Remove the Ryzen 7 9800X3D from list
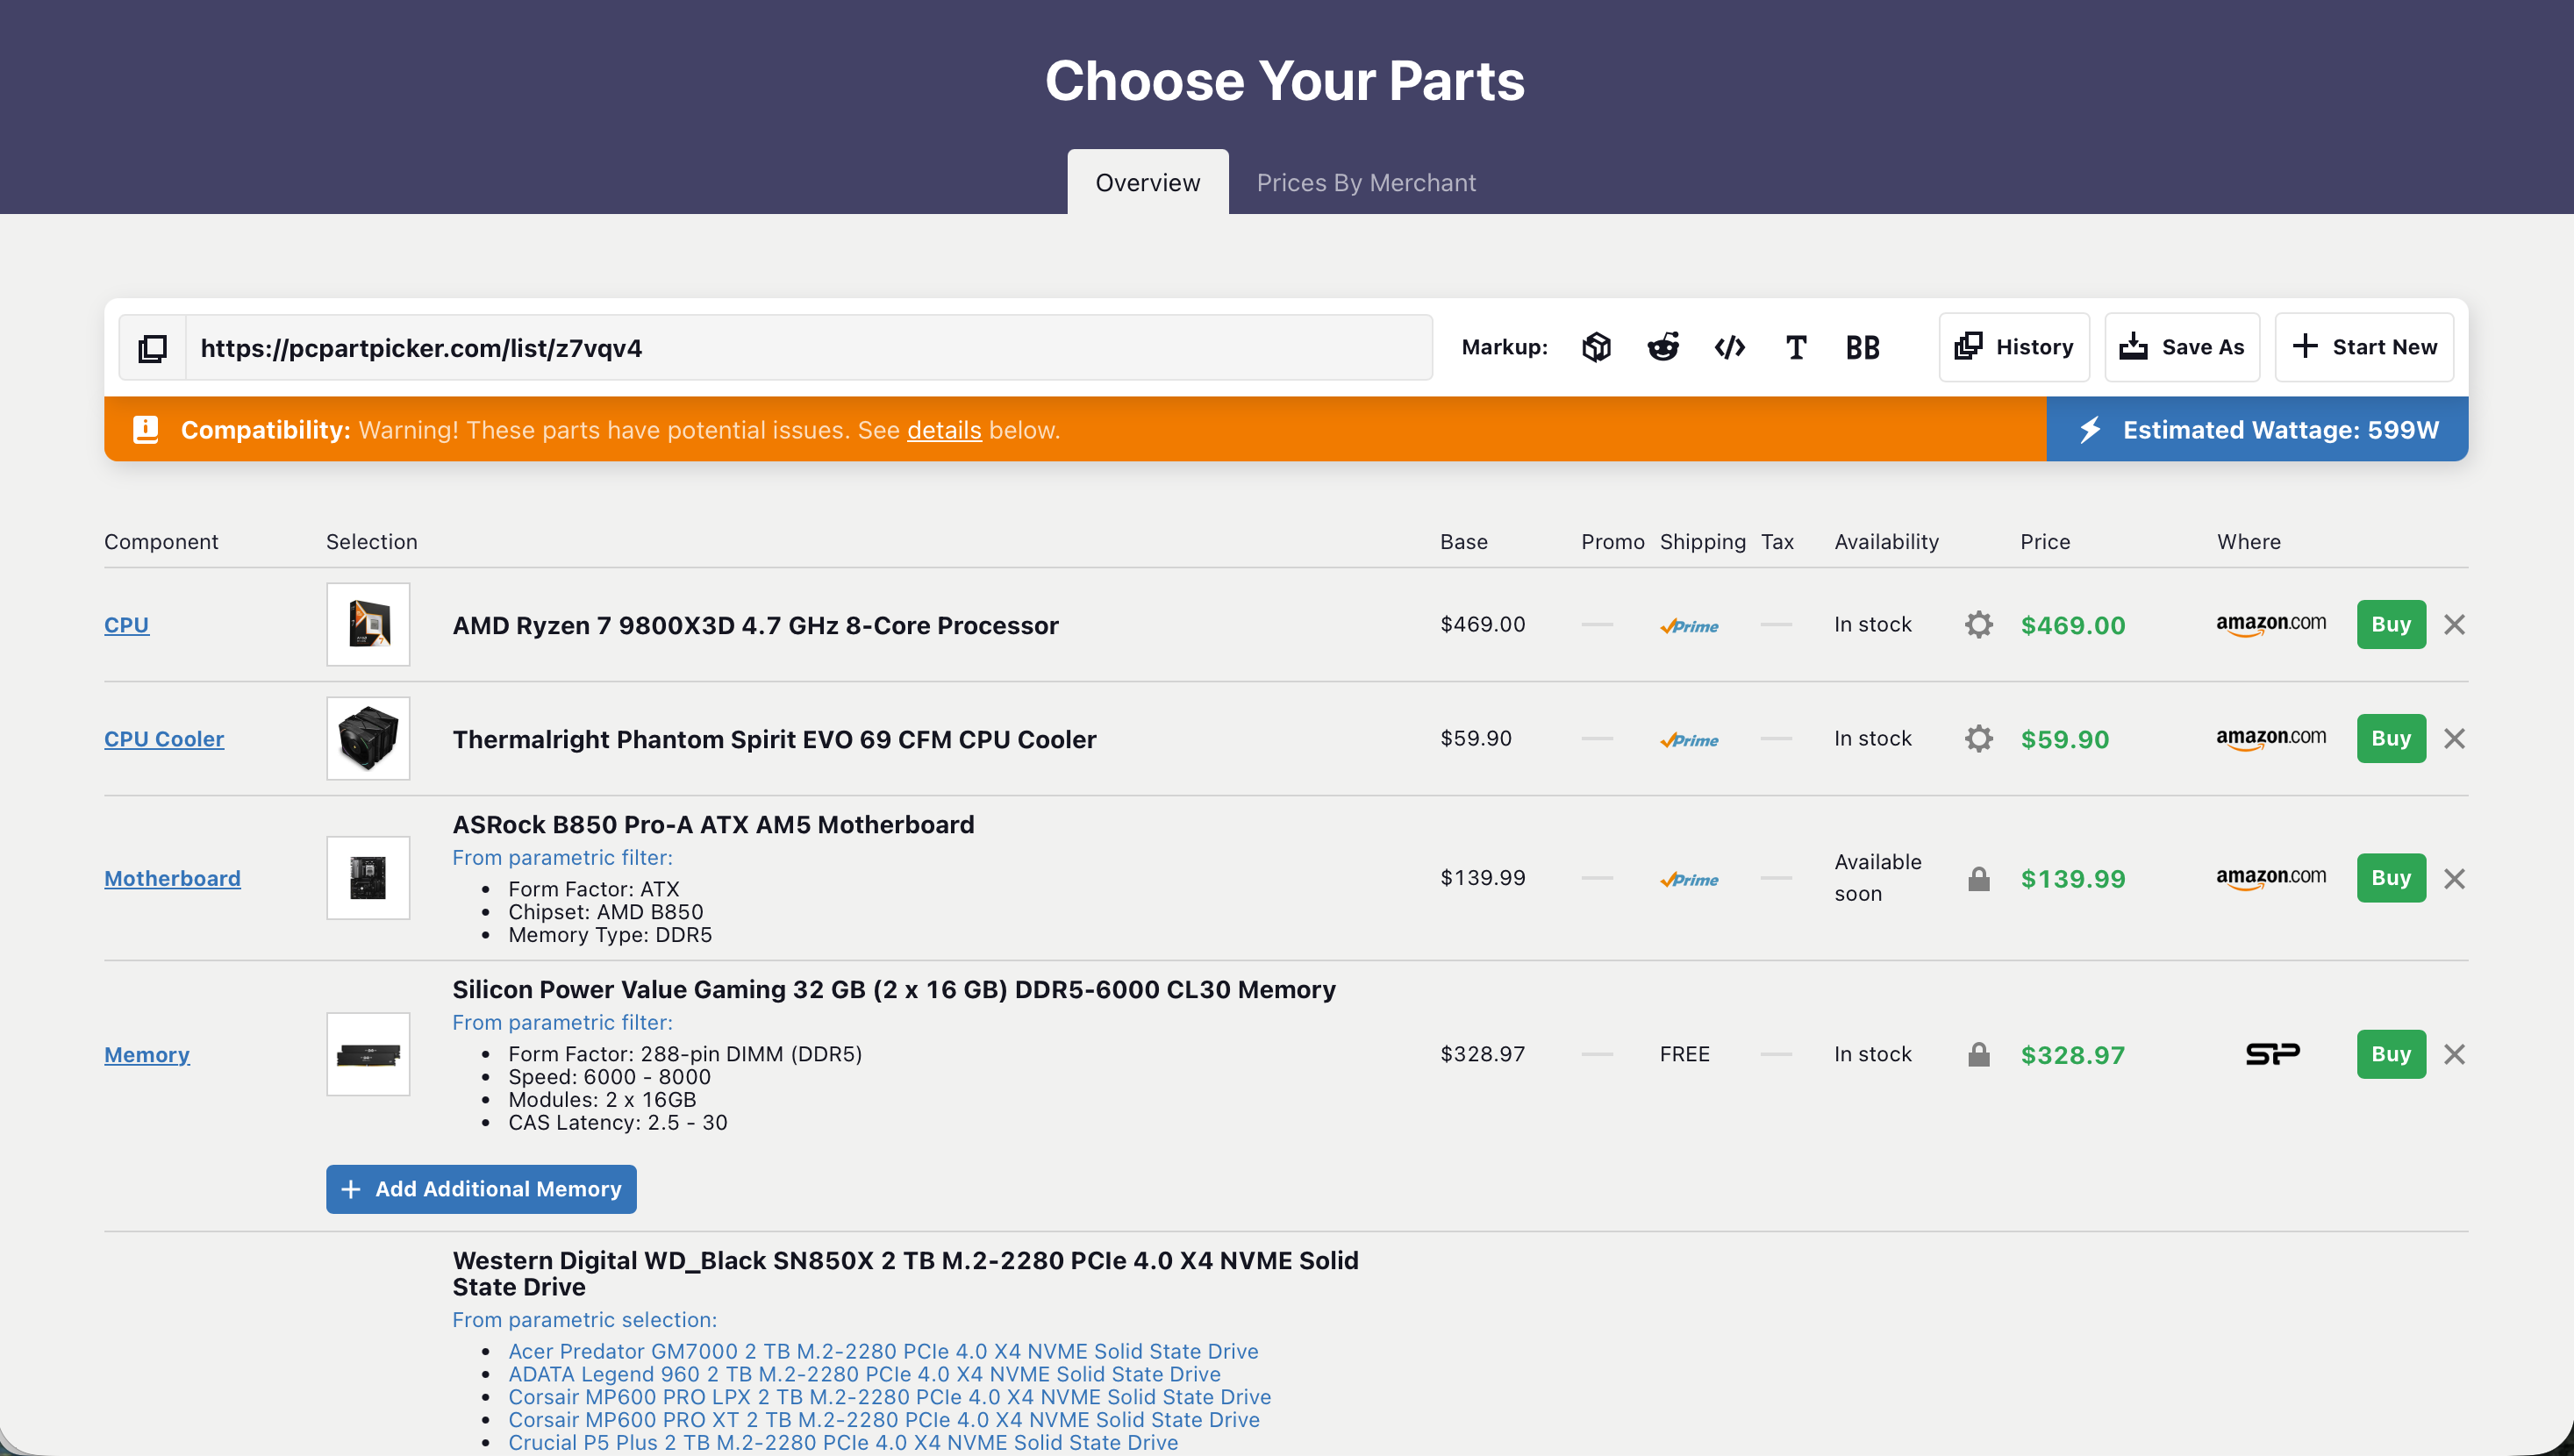This screenshot has width=2574, height=1456. tap(2454, 625)
